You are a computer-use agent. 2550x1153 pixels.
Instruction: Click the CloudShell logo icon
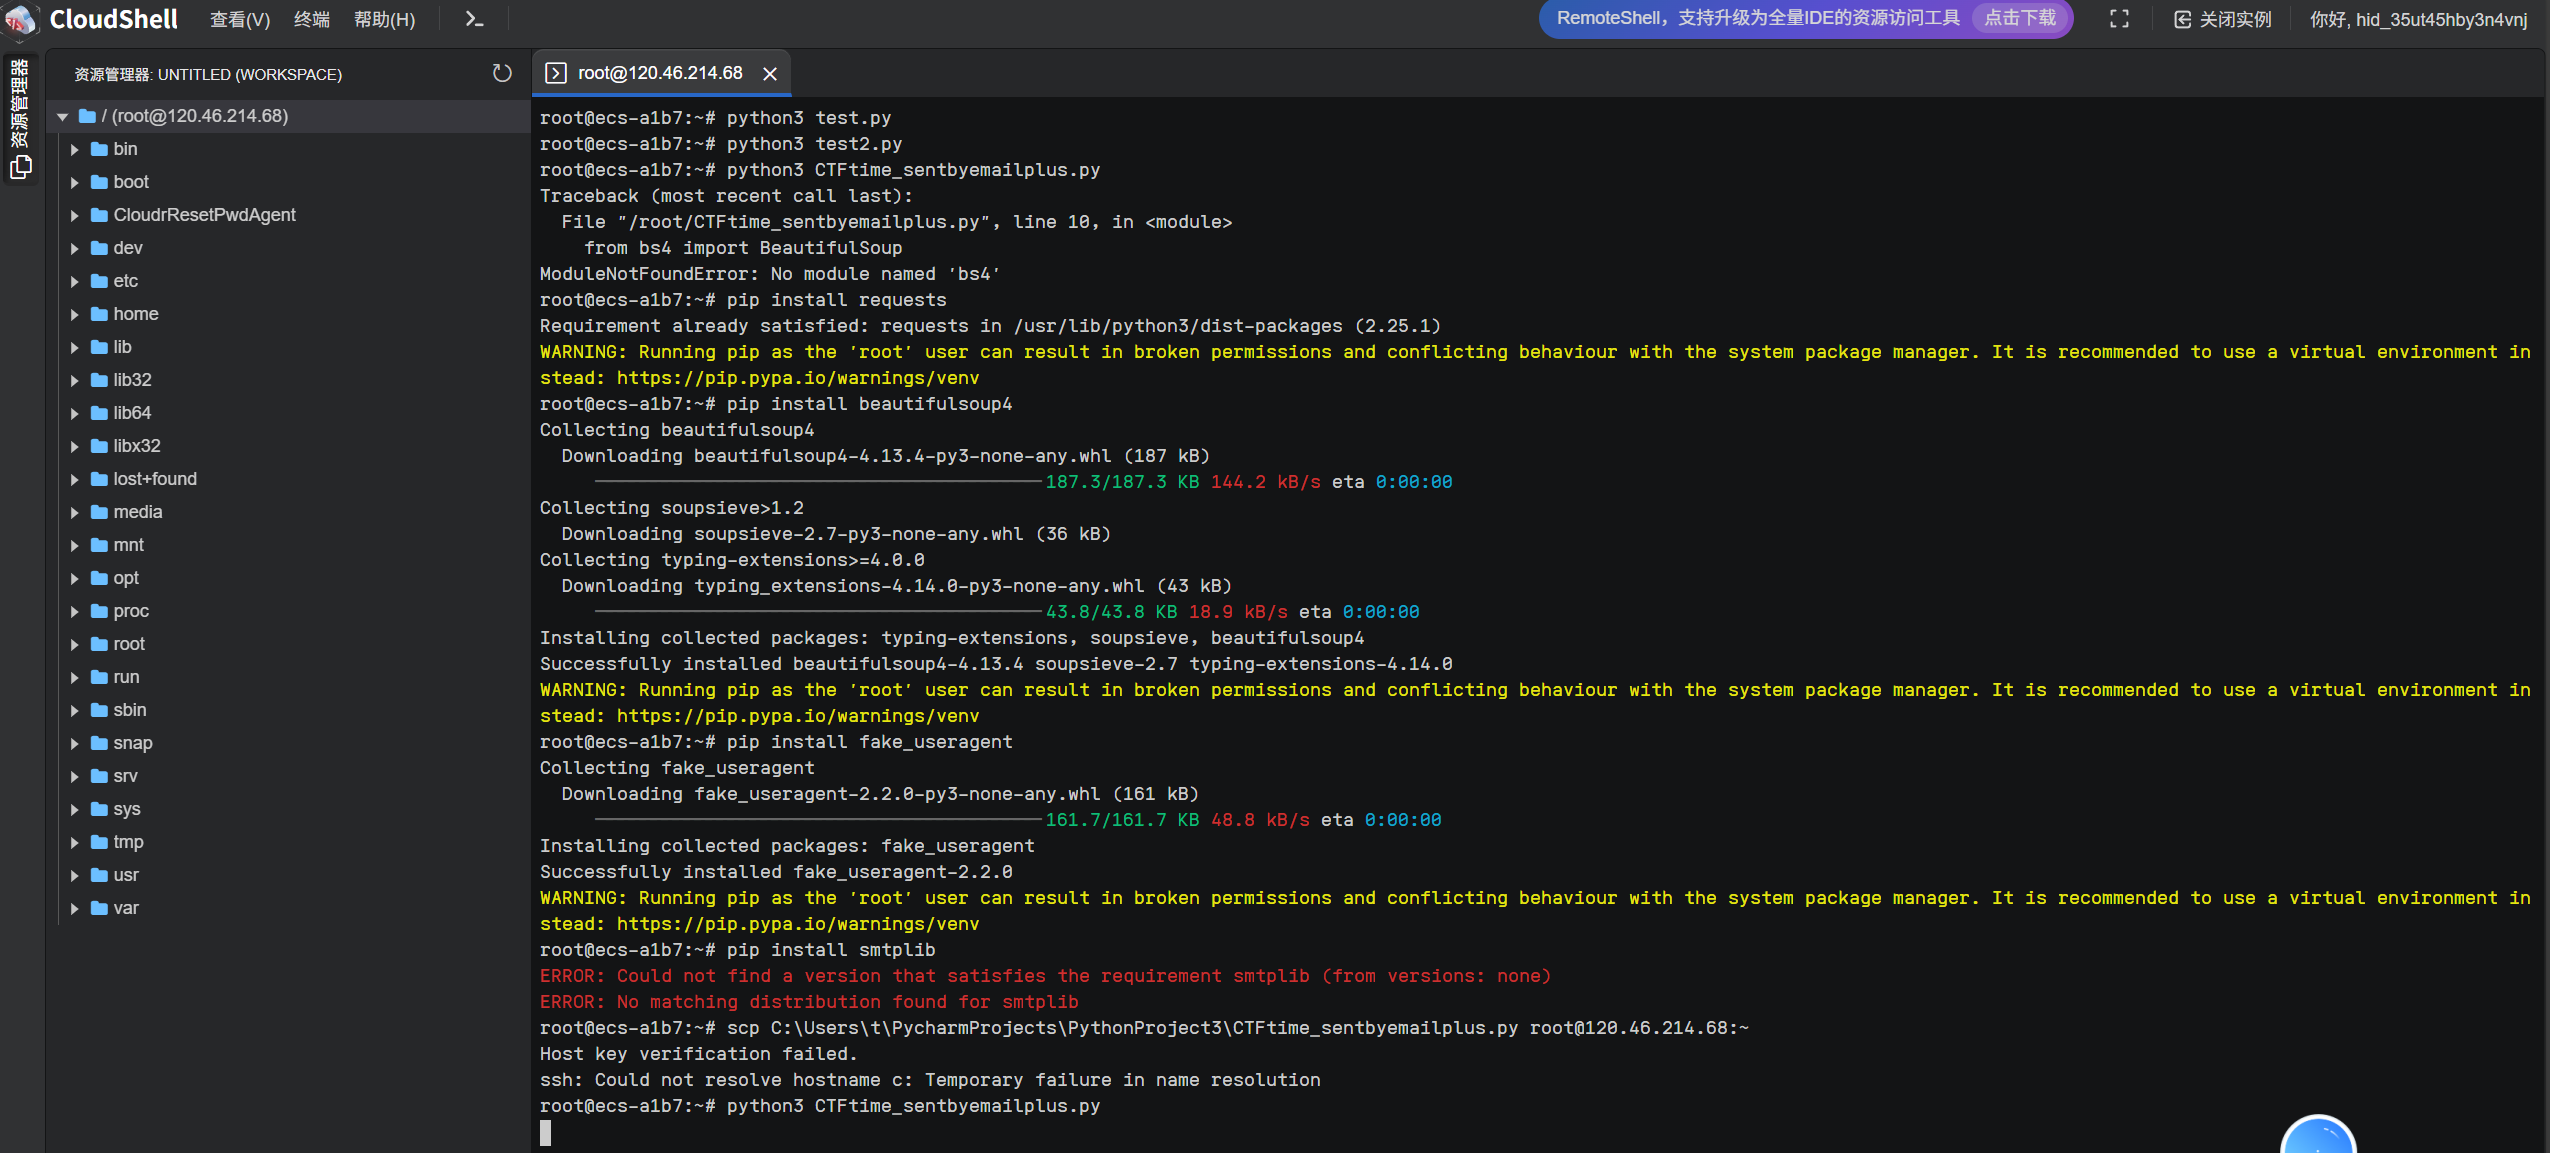coord(20,20)
